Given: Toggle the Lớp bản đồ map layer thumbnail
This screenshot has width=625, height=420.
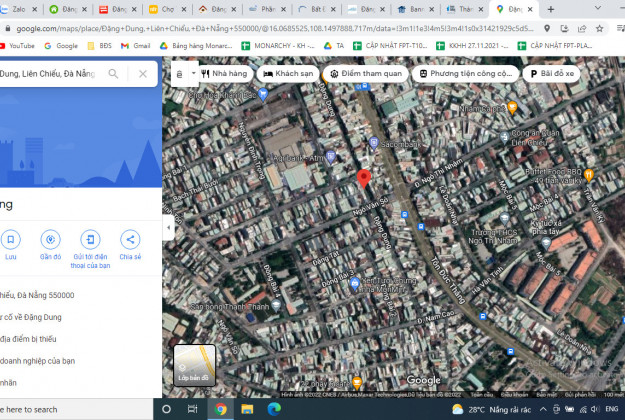Looking at the screenshot, I should [195, 365].
